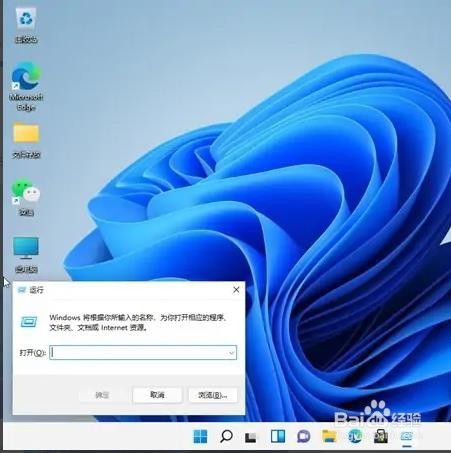Screen dimensions: 451x453
Task: Open taskbar Search magnifier
Action: [x=226, y=436]
